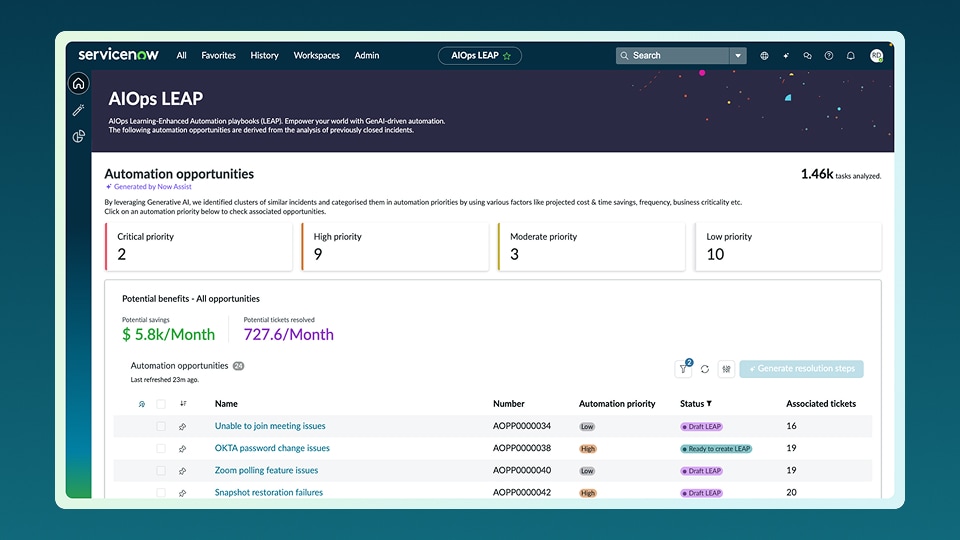960x540 pixels.
Task: Open the user avatar menu
Action: pyautogui.click(x=876, y=56)
